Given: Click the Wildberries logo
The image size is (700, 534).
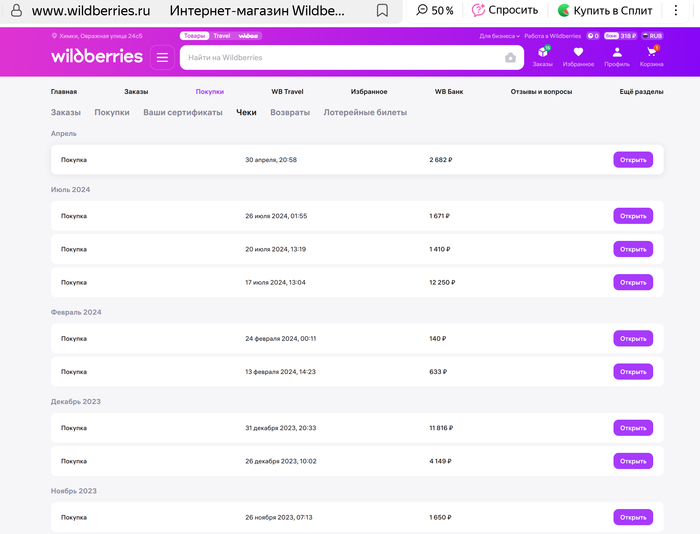Looking at the screenshot, I should point(97,57).
